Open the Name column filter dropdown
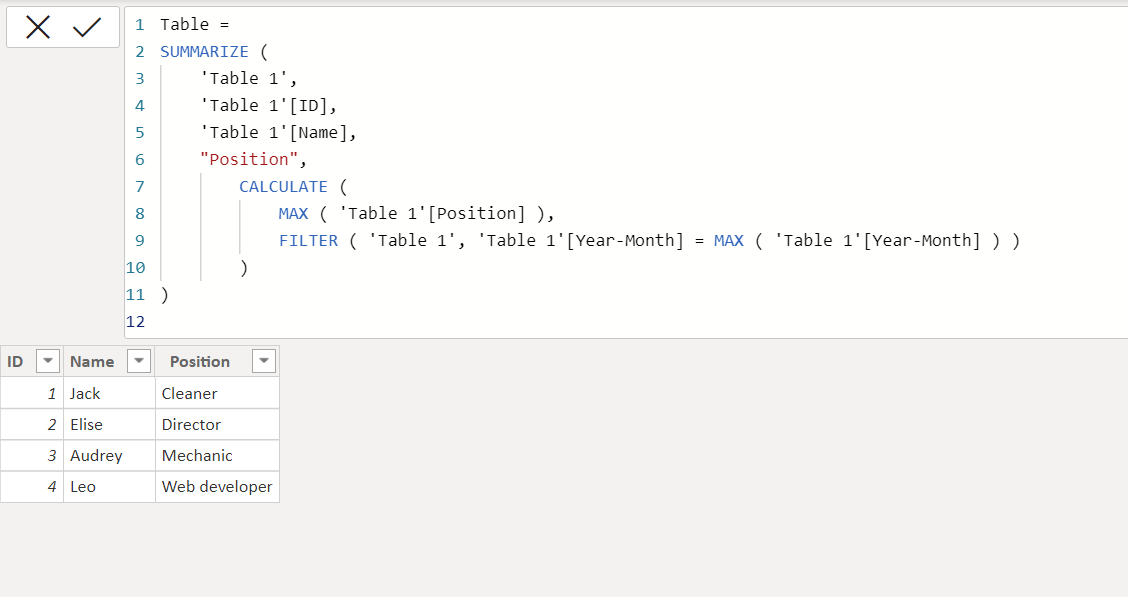 click(x=139, y=361)
